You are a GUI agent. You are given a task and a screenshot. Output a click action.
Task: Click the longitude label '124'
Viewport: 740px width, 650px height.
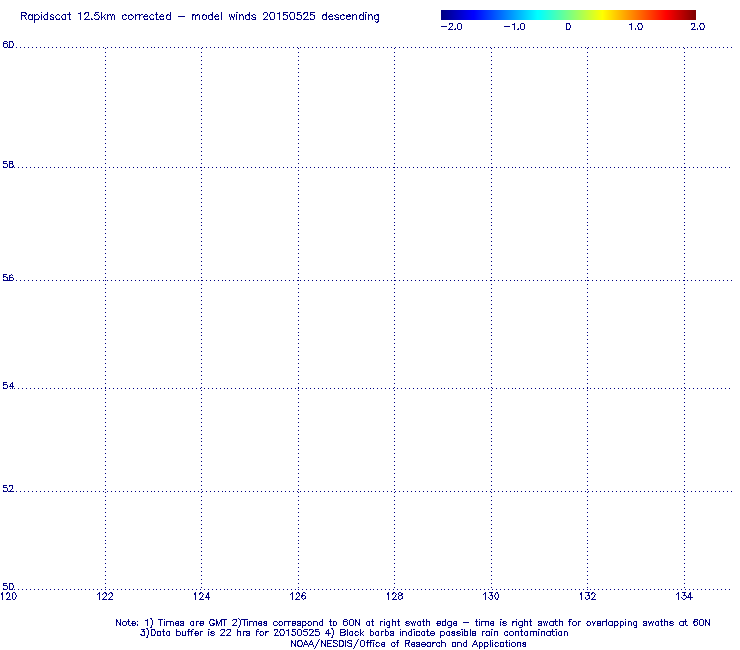[202, 596]
